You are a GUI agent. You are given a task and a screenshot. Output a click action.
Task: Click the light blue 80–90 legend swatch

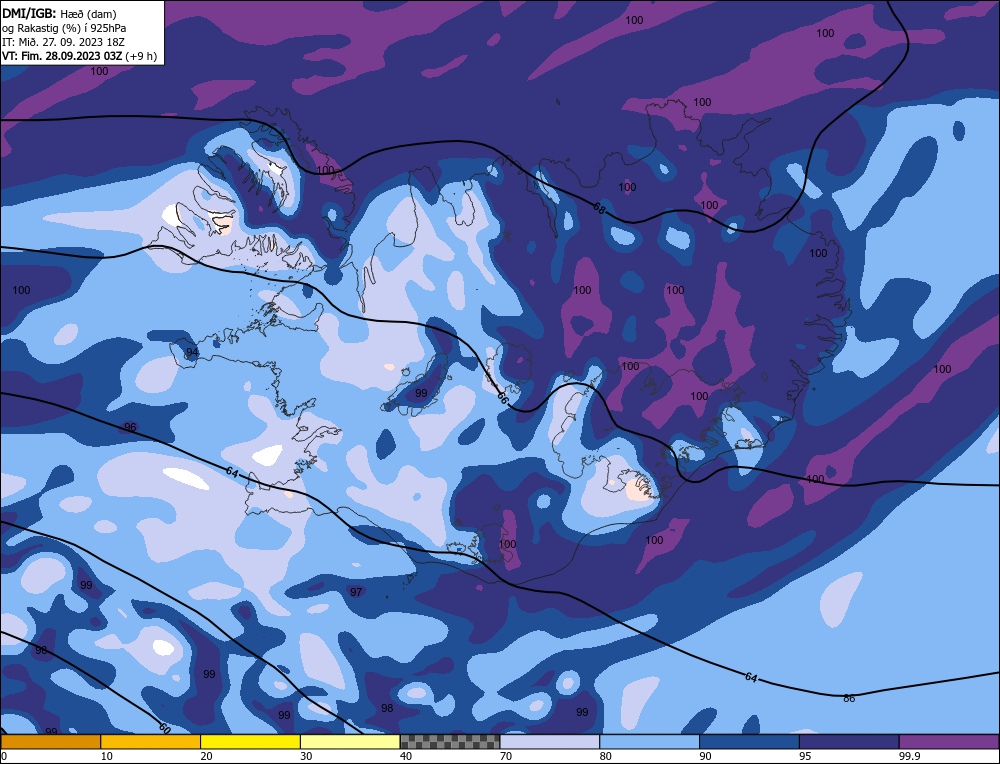[x=649, y=741]
